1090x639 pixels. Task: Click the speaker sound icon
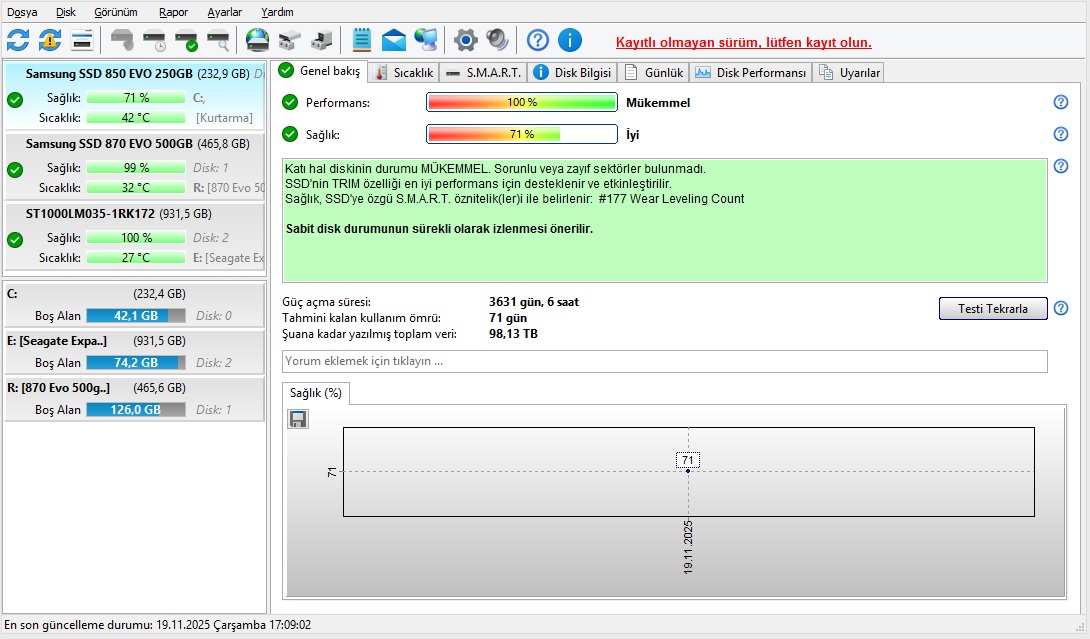tap(497, 40)
